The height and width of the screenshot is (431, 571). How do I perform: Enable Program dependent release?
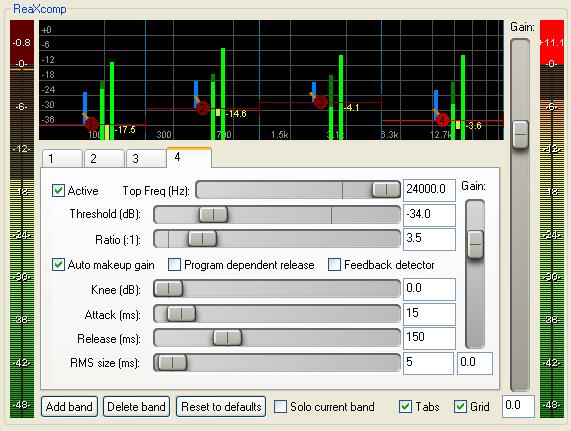click(x=174, y=265)
